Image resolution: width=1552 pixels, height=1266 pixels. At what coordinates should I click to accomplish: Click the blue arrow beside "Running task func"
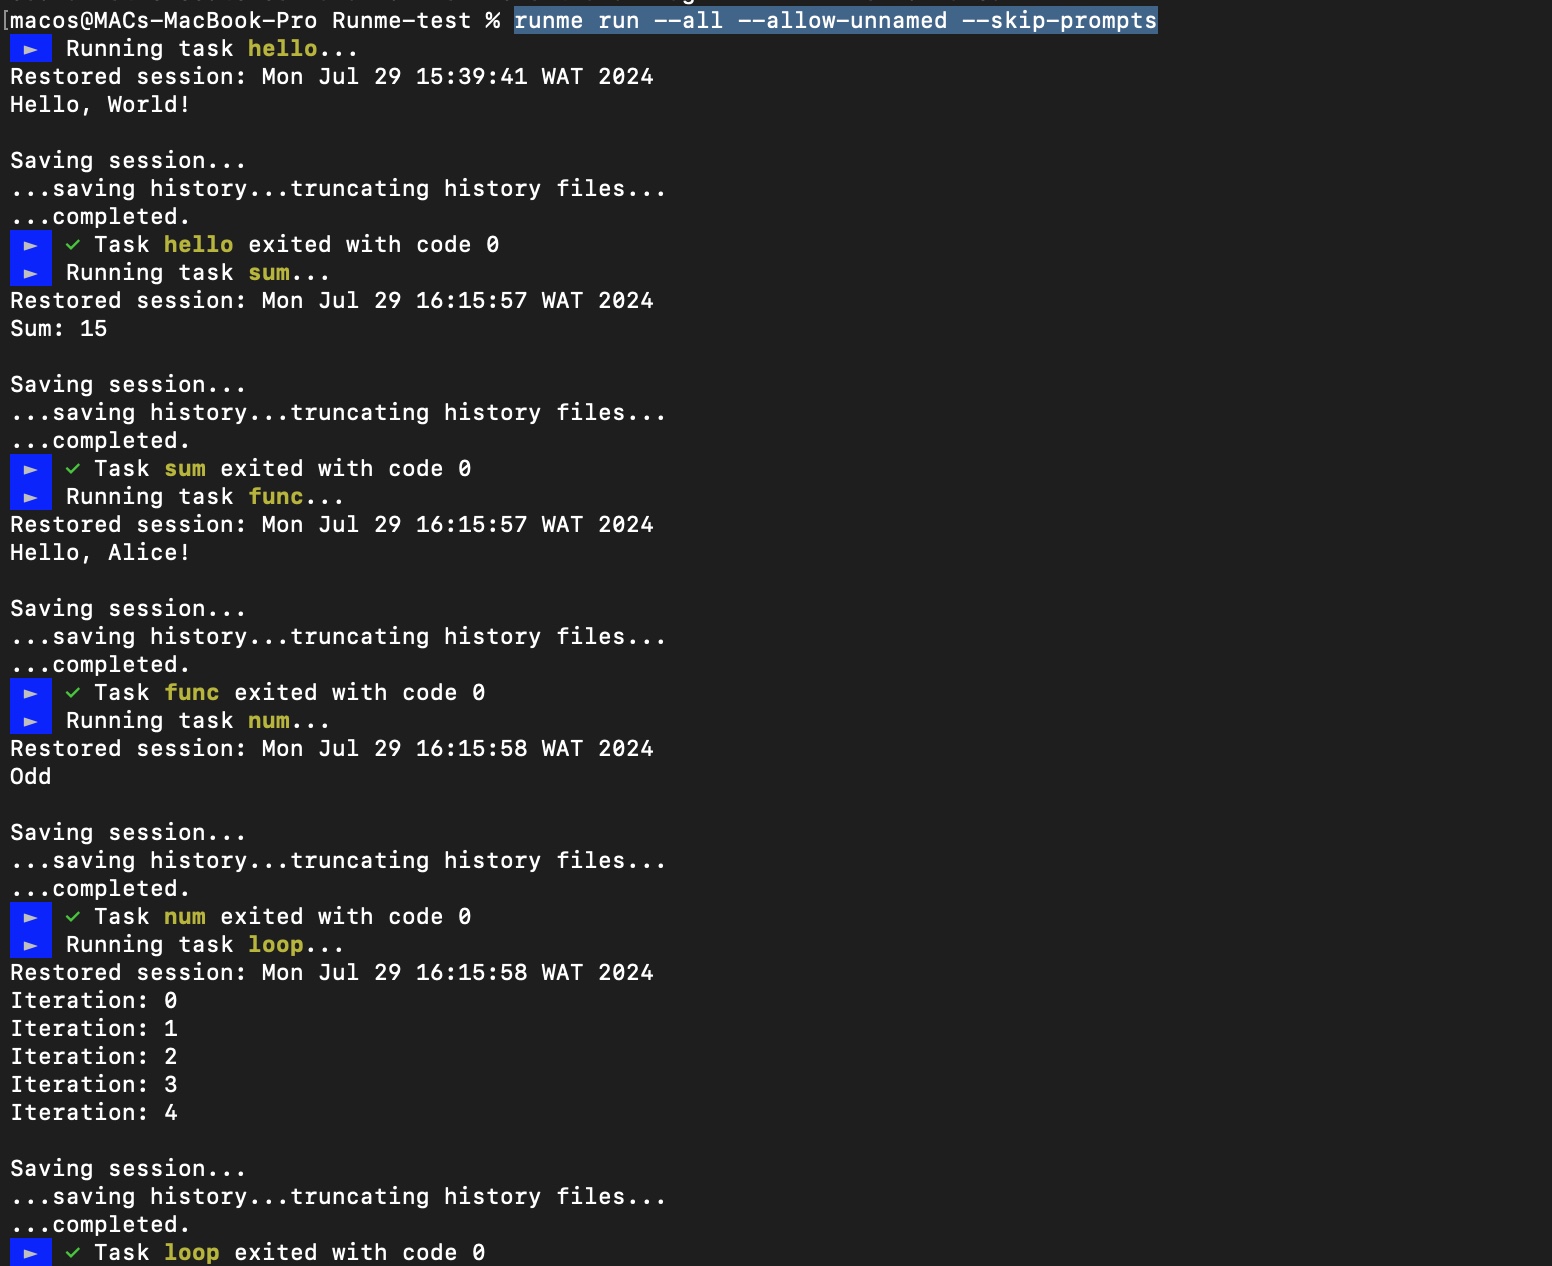[x=30, y=497]
